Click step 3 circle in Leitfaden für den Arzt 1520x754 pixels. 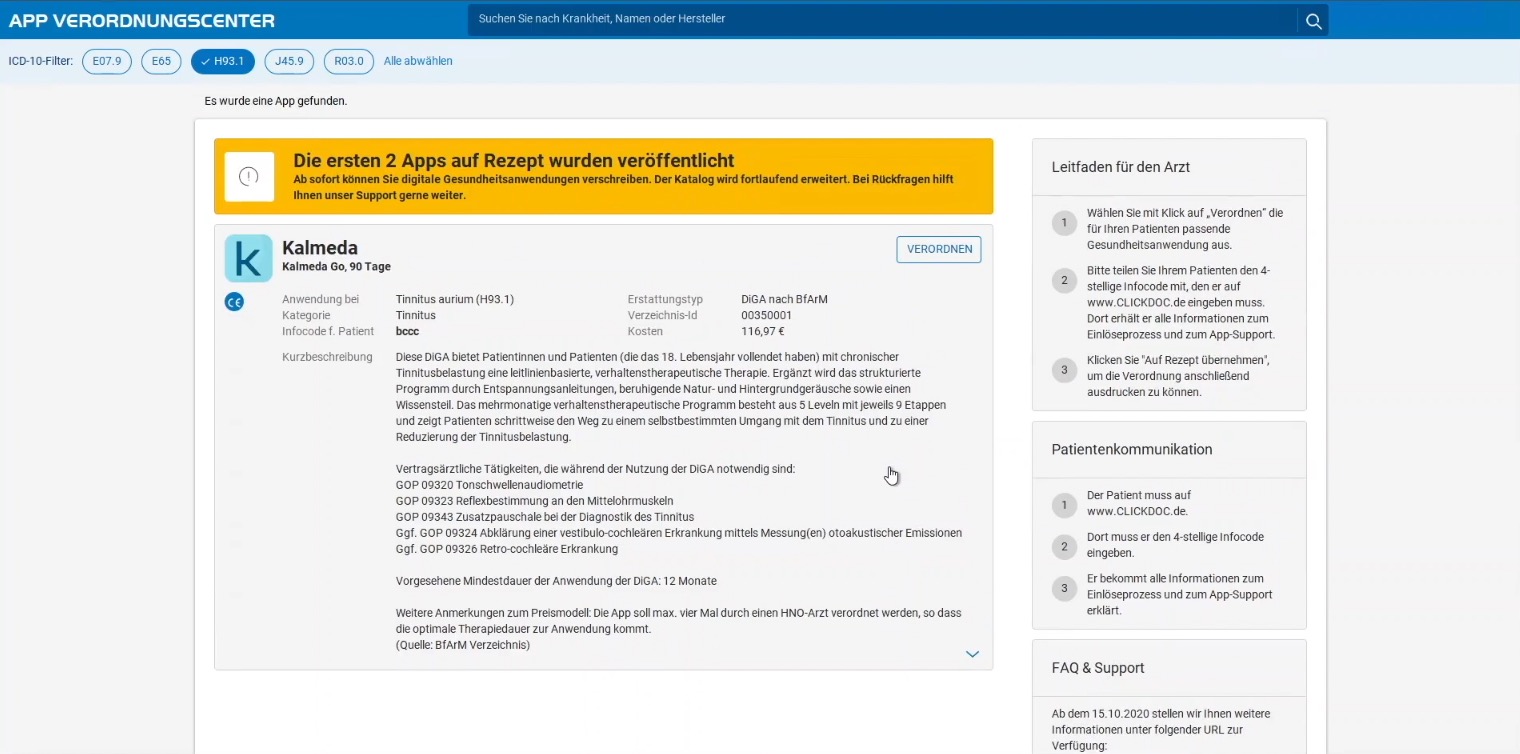(1064, 369)
